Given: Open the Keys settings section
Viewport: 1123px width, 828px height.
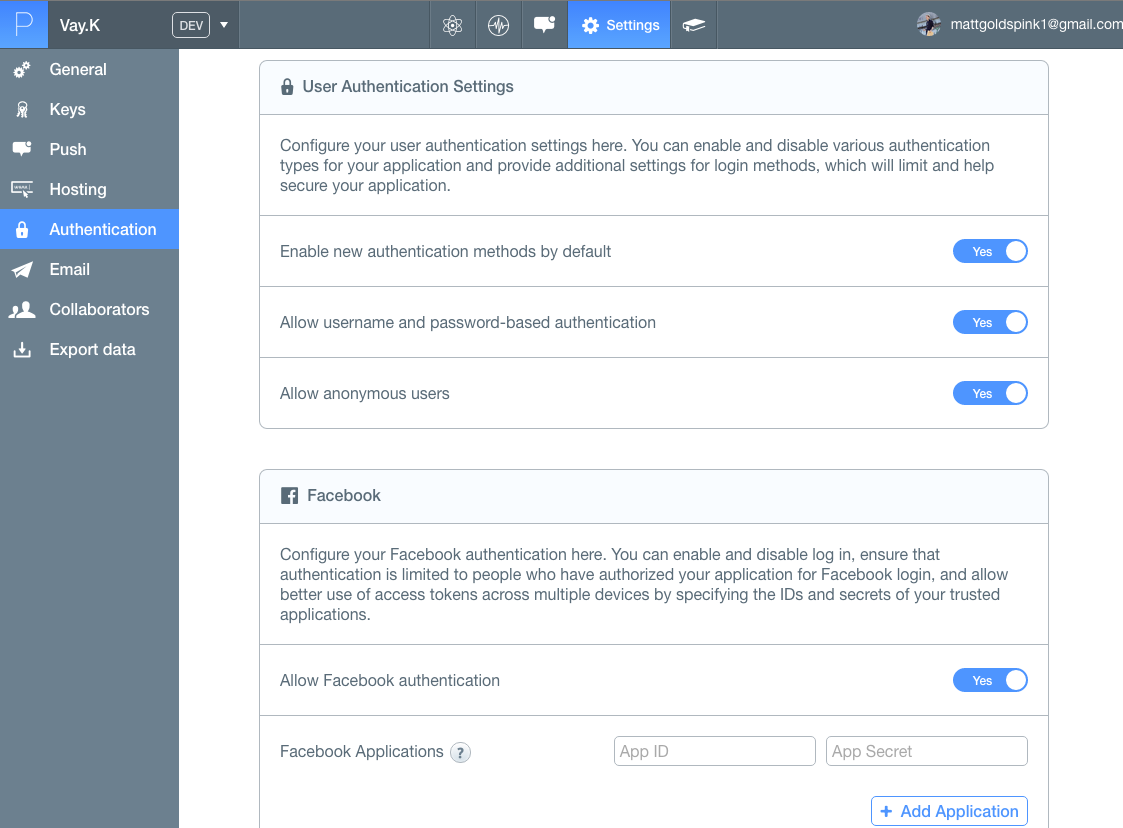Looking at the screenshot, I should (x=67, y=110).
